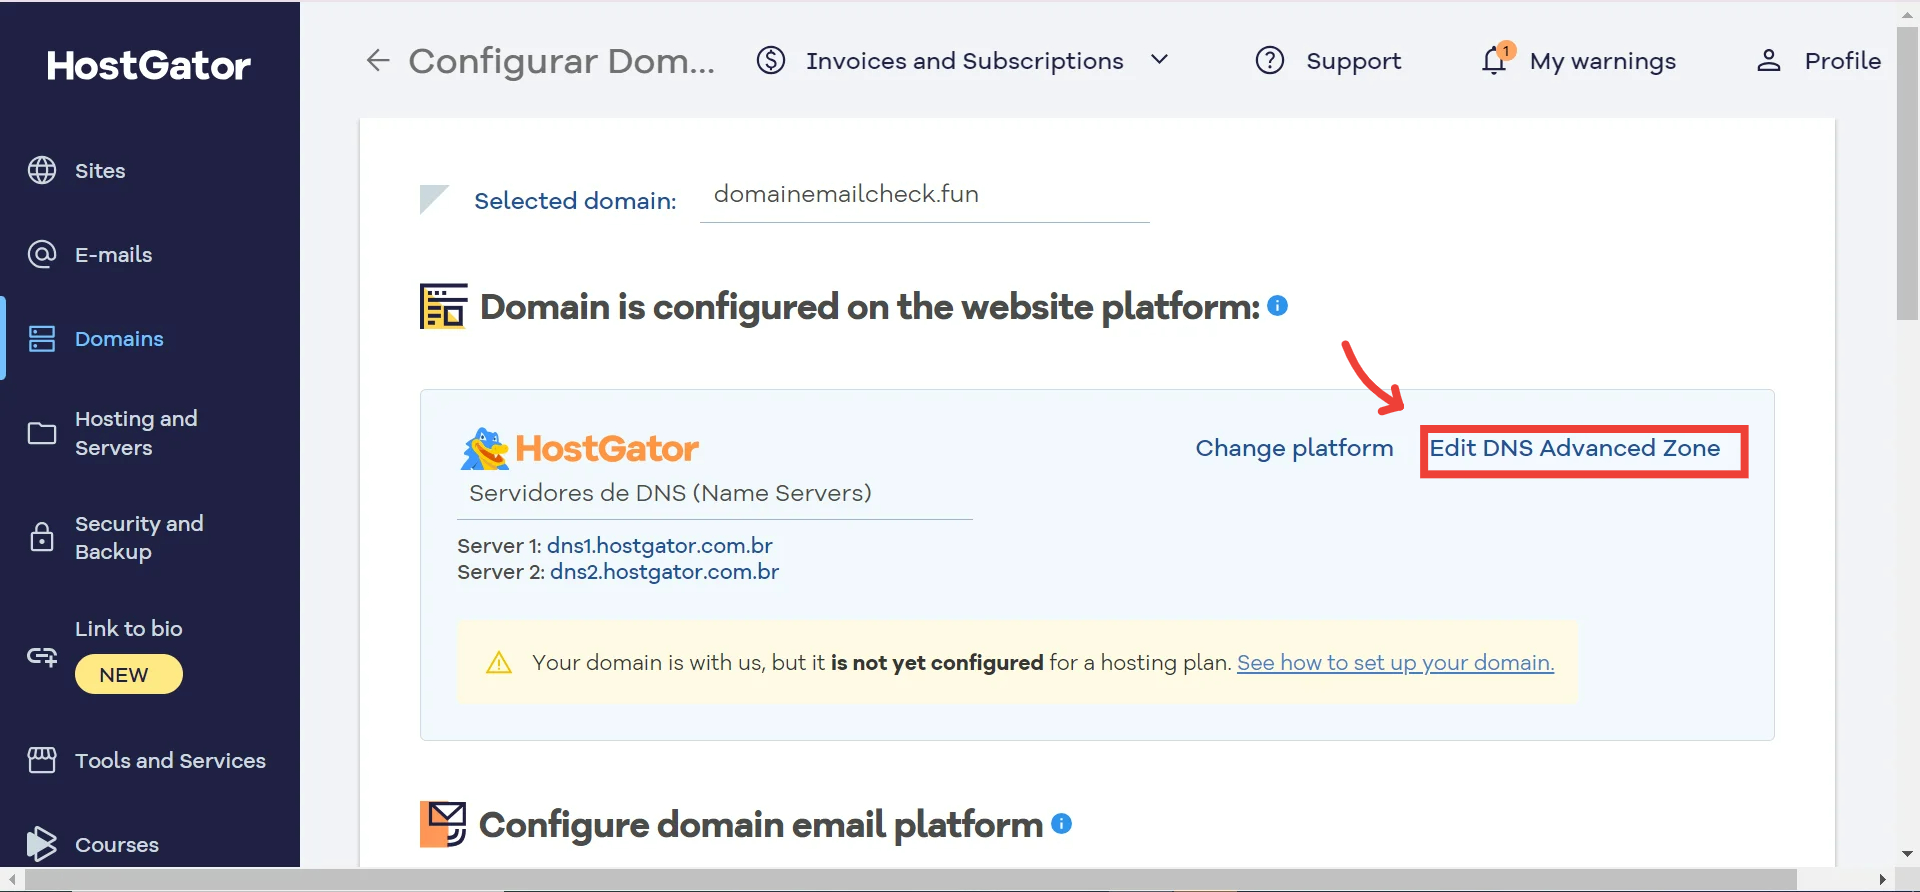Click the NEW badge under Link to bio

(128, 674)
